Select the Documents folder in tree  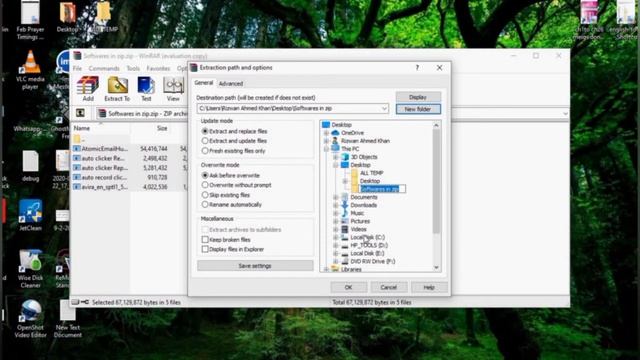coord(359,197)
